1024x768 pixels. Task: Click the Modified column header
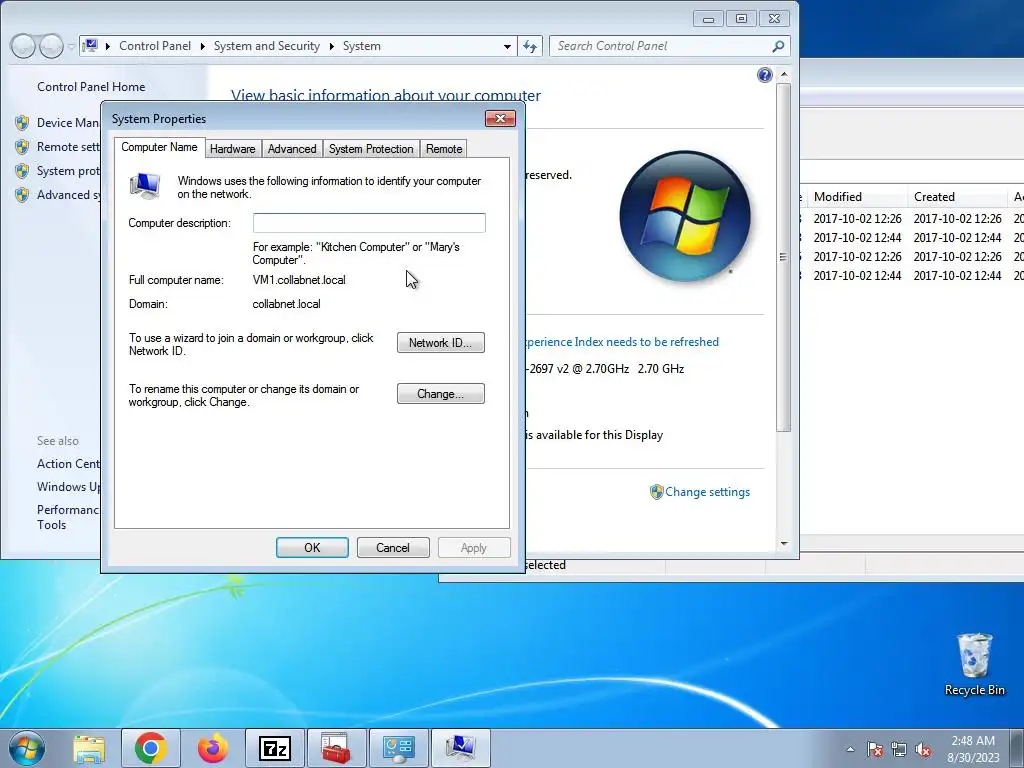click(856, 197)
